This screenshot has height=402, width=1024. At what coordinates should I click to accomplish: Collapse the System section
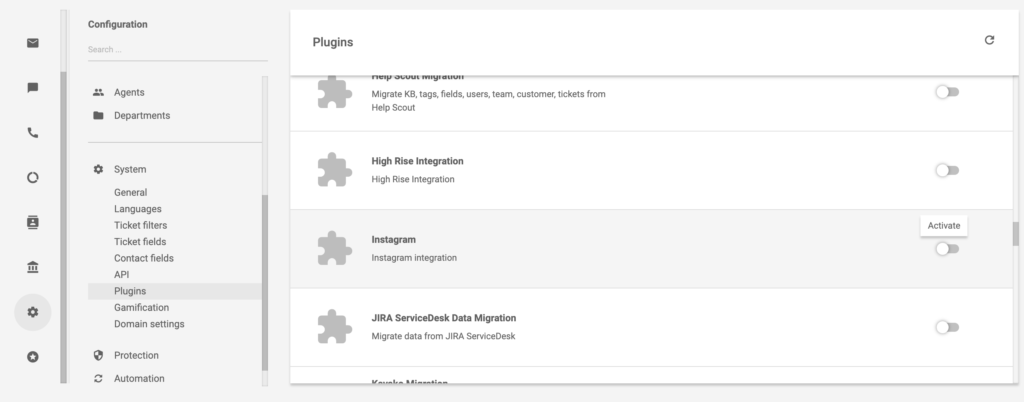pos(129,170)
